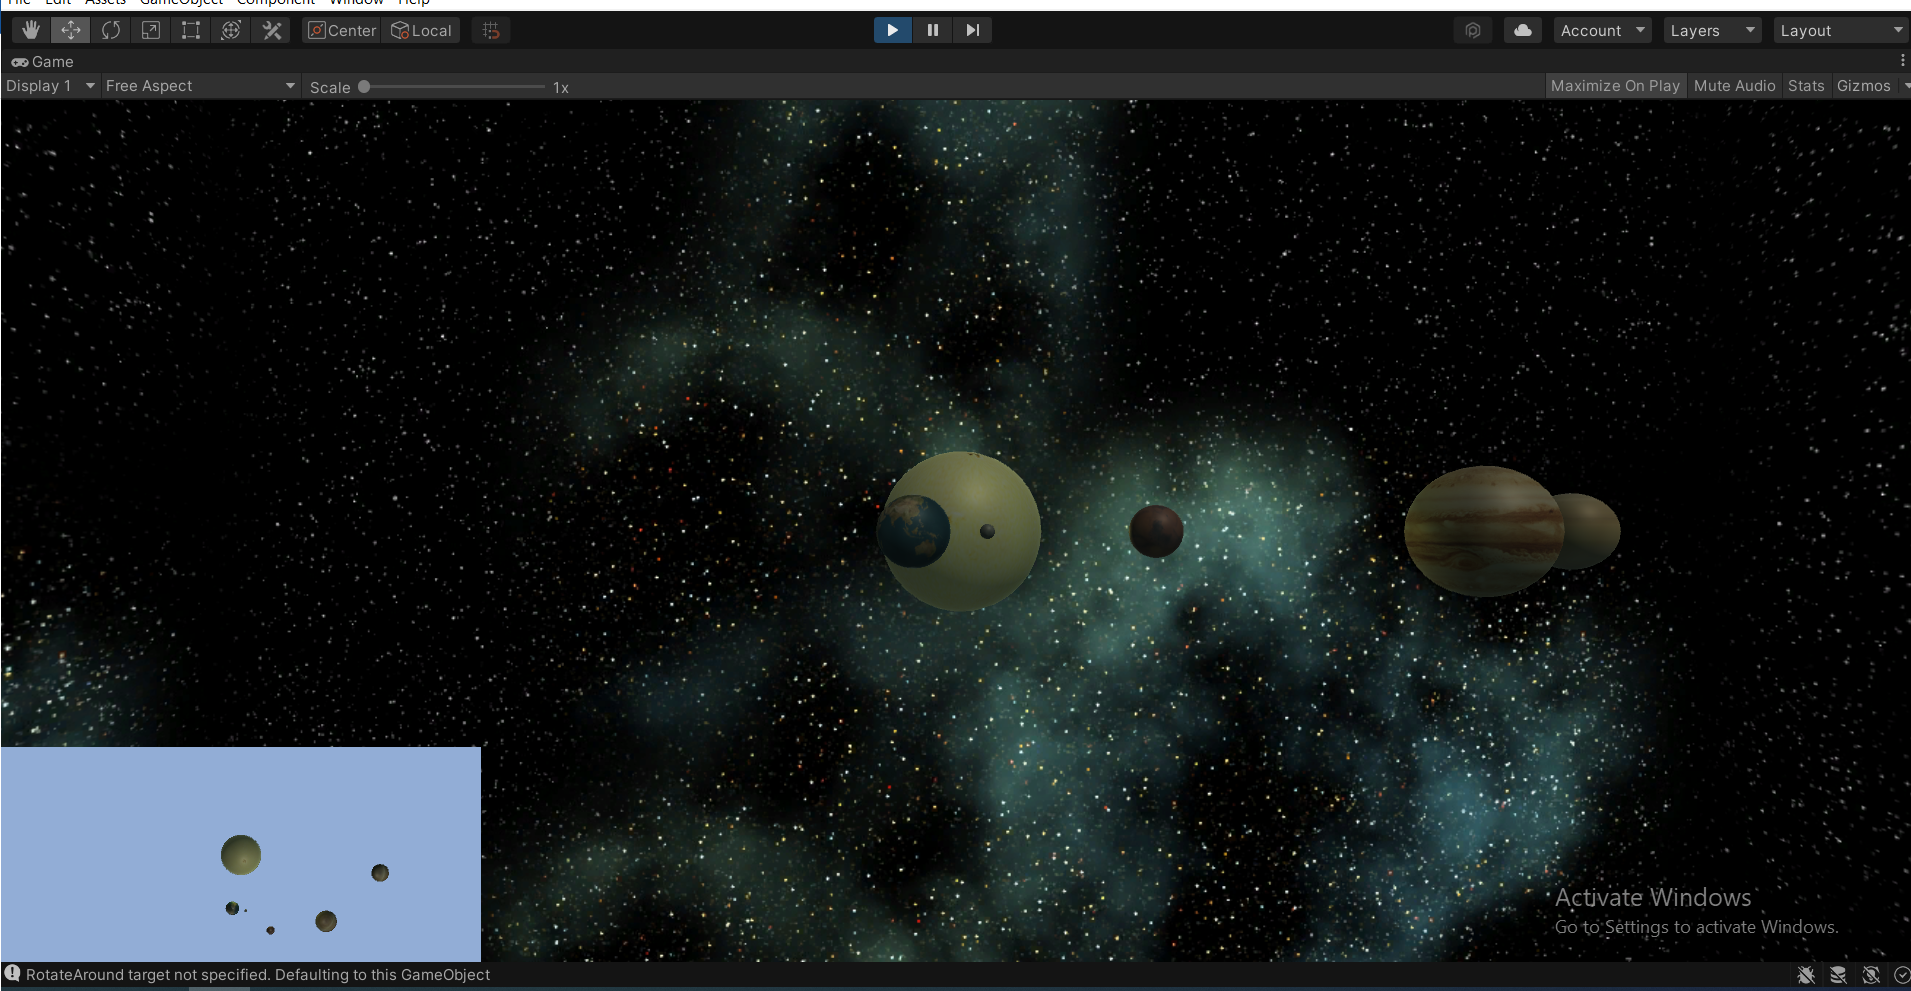1911x991 pixels.
Task: Toggle the Stats overlay
Action: pos(1806,86)
